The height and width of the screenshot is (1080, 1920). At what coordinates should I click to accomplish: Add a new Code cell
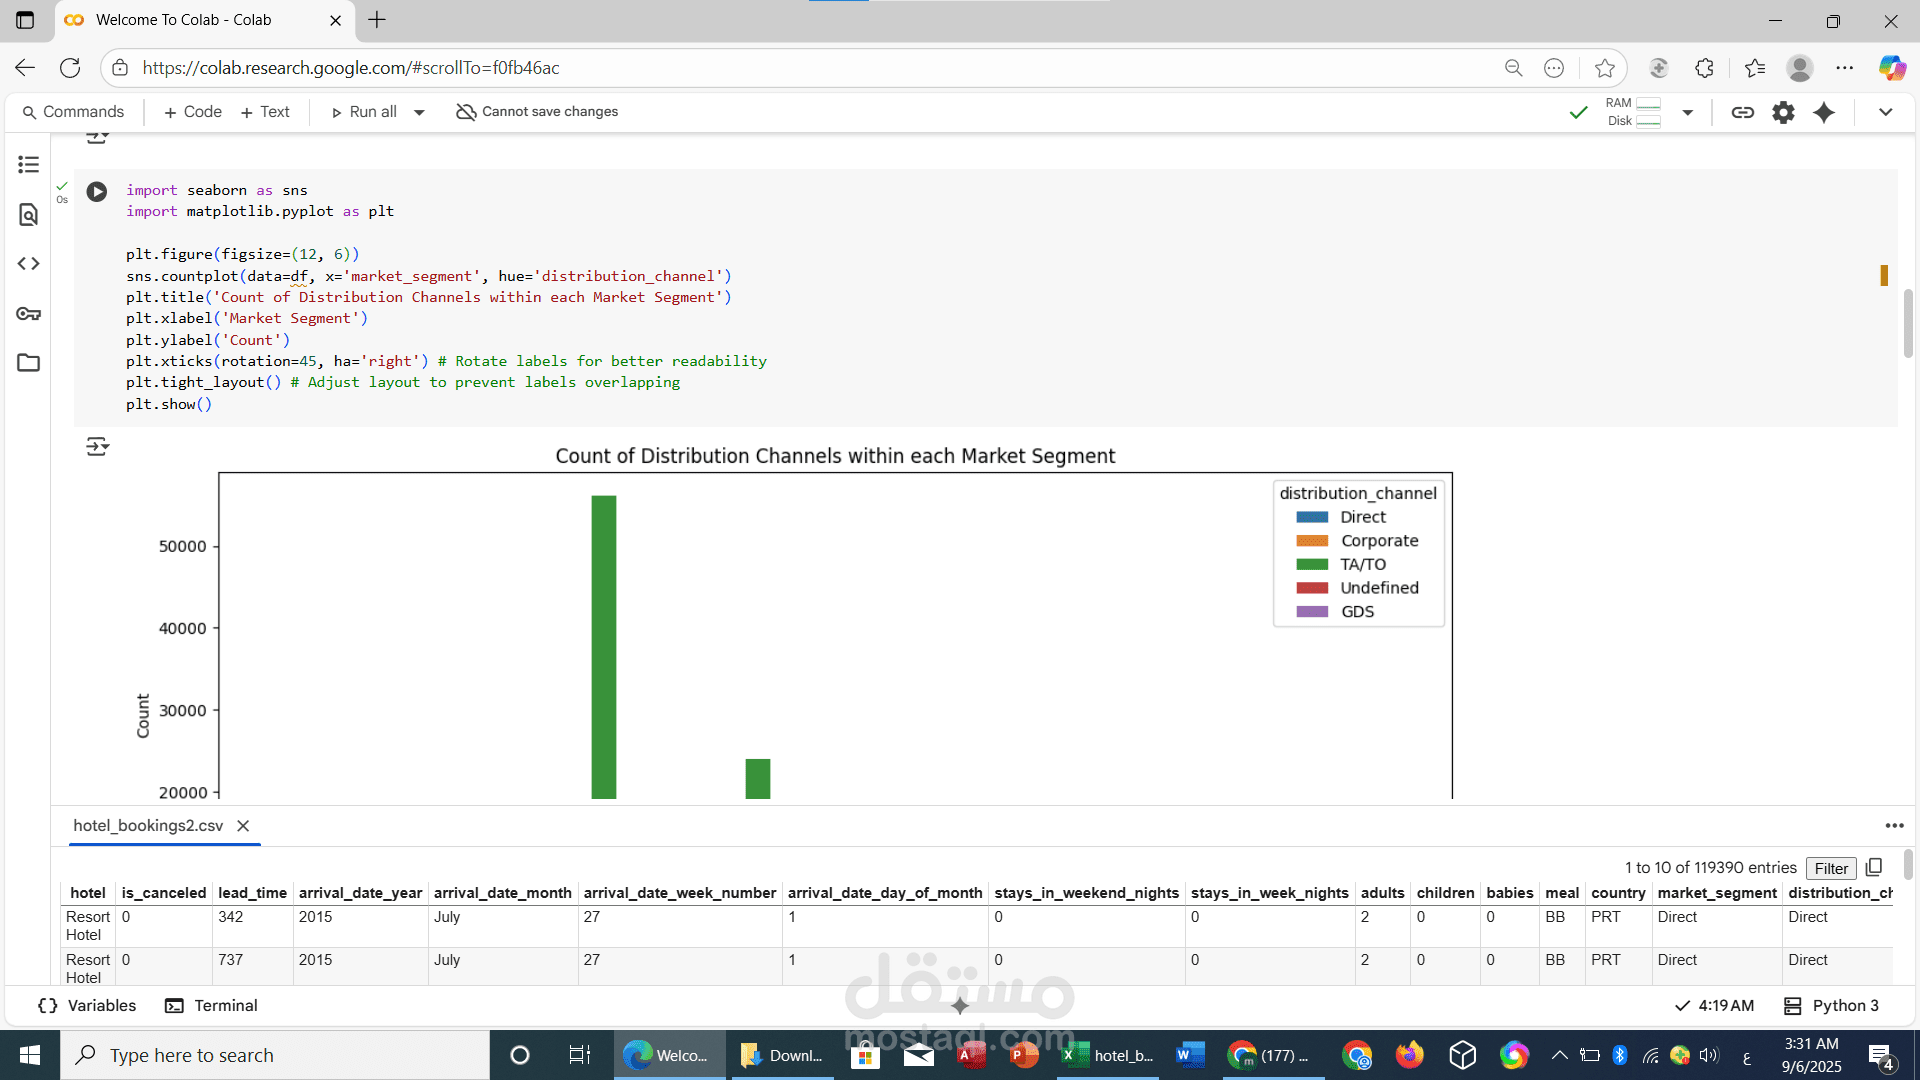click(x=192, y=112)
